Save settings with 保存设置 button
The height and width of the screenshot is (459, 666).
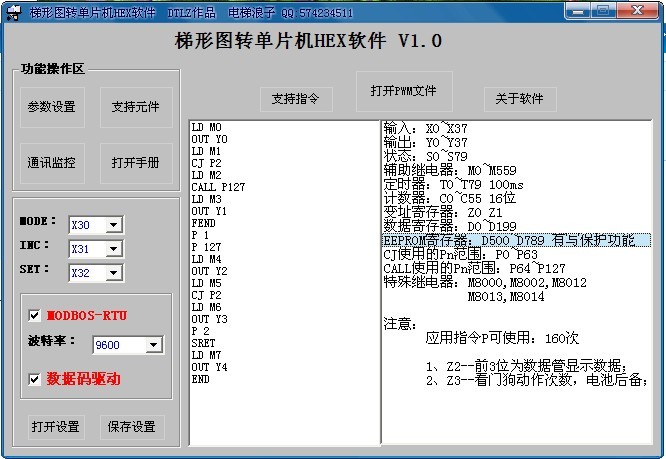point(131,427)
